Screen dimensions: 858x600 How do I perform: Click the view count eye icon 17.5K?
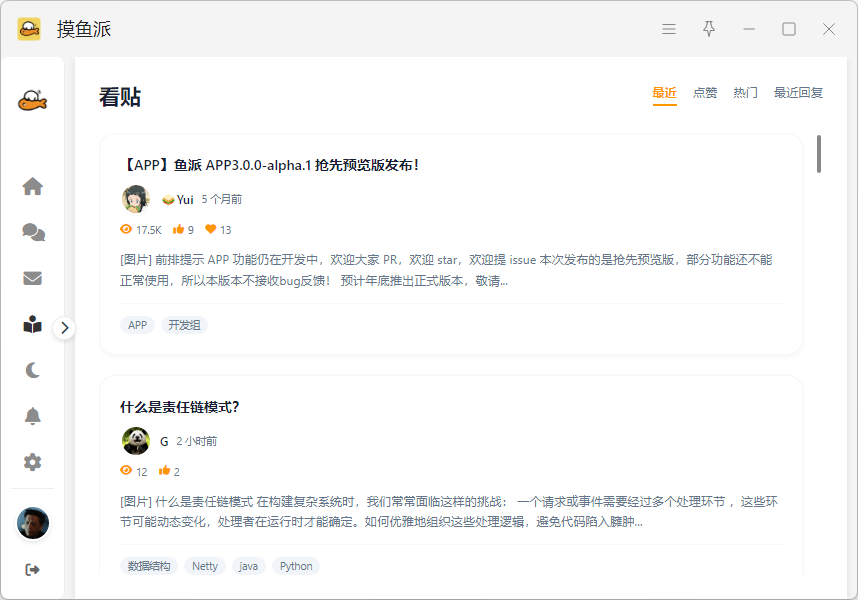pyautogui.click(x=126, y=229)
